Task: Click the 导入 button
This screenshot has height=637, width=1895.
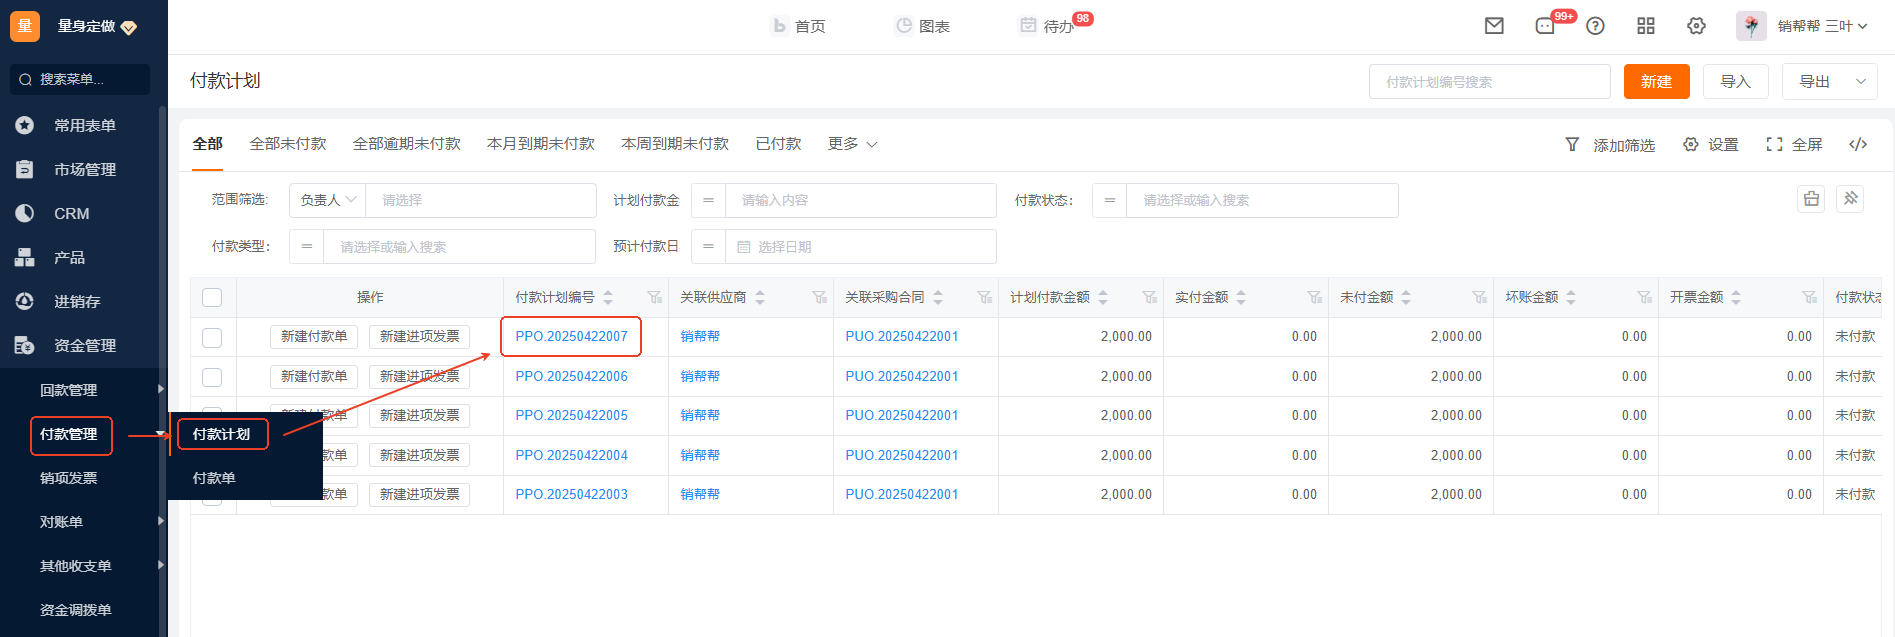Action: (1735, 82)
